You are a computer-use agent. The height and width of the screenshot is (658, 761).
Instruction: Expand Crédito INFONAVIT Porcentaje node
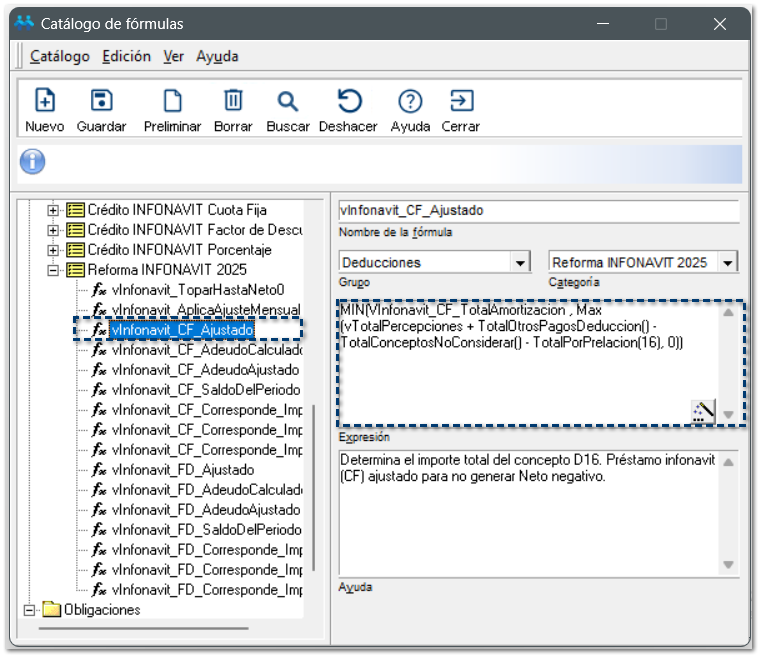54,250
